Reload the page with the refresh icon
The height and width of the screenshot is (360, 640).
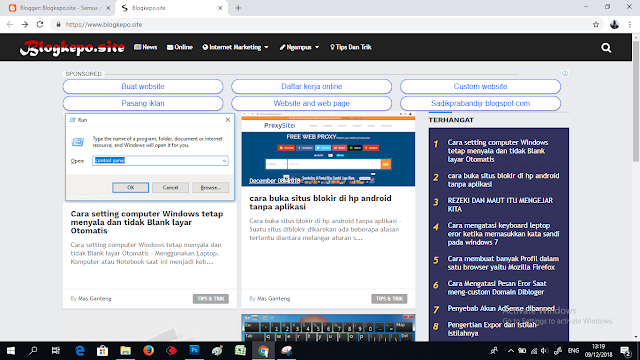40,24
